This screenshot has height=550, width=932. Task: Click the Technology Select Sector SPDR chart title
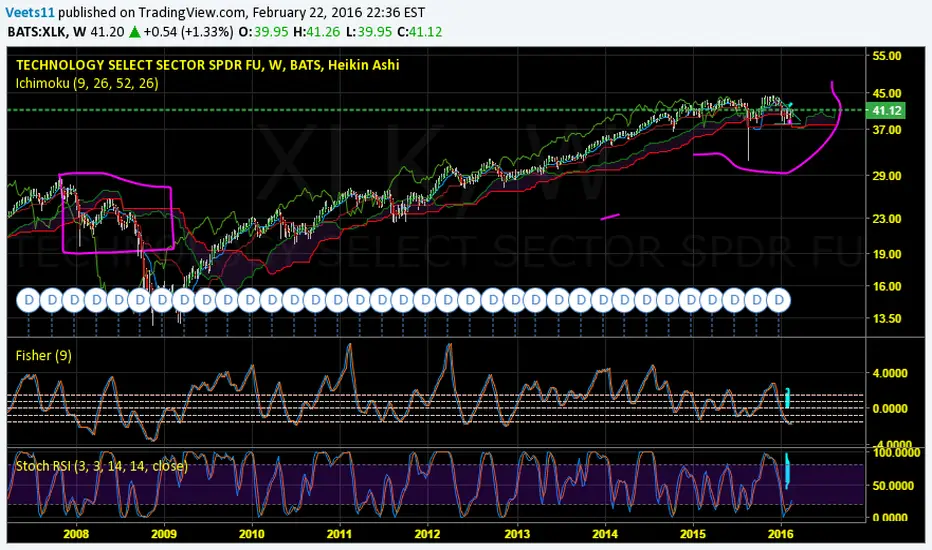click(207, 65)
